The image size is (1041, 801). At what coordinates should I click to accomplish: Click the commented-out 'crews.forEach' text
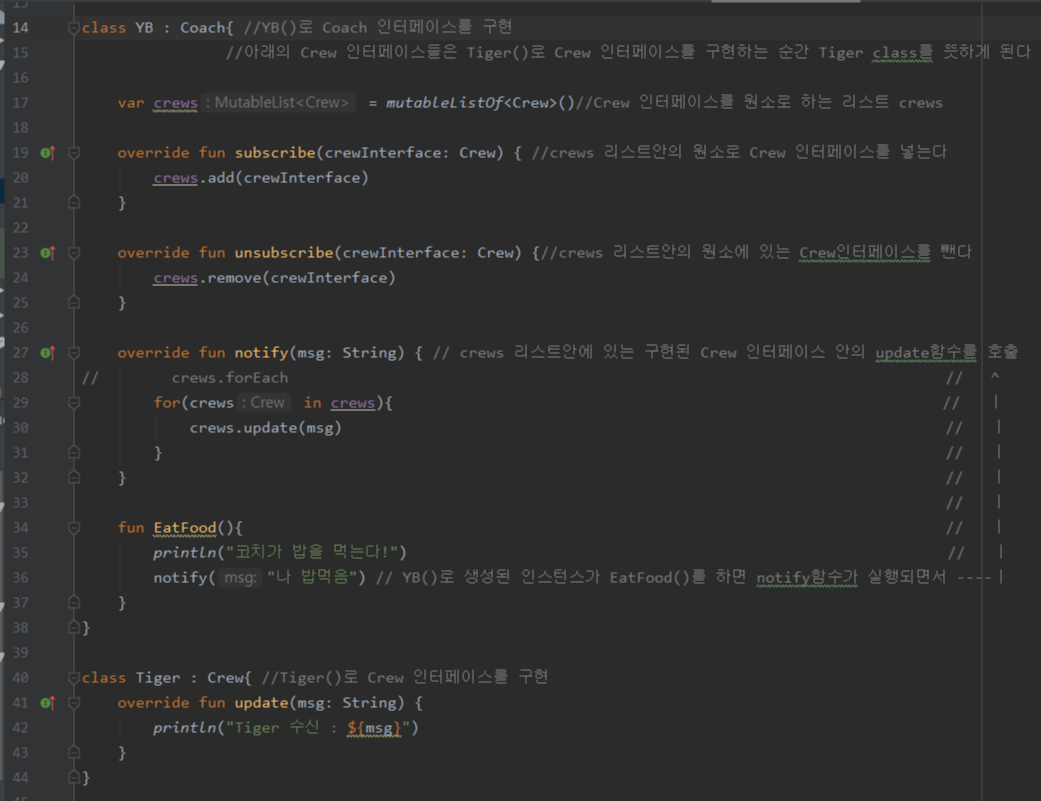[x=230, y=378]
